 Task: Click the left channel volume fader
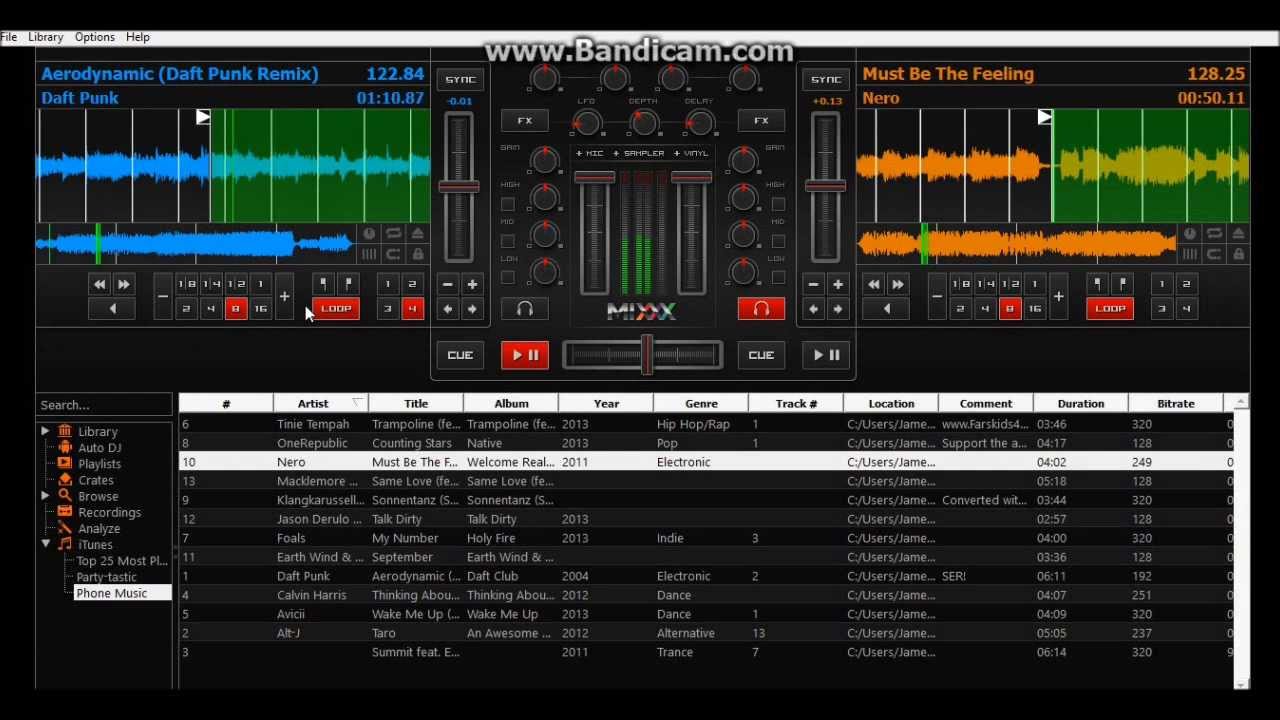point(594,178)
